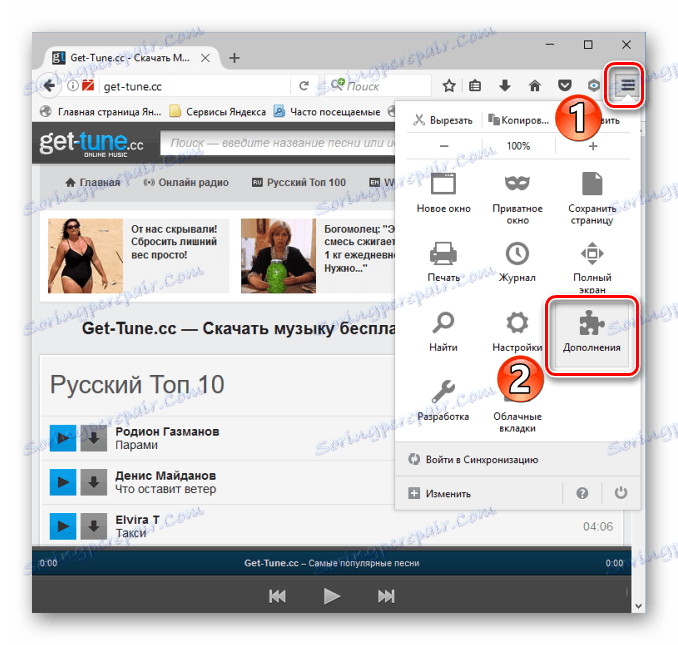Open Сервисы Яндекса bookmark folder
The image size is (678, 645).
[x=218, y=112]
